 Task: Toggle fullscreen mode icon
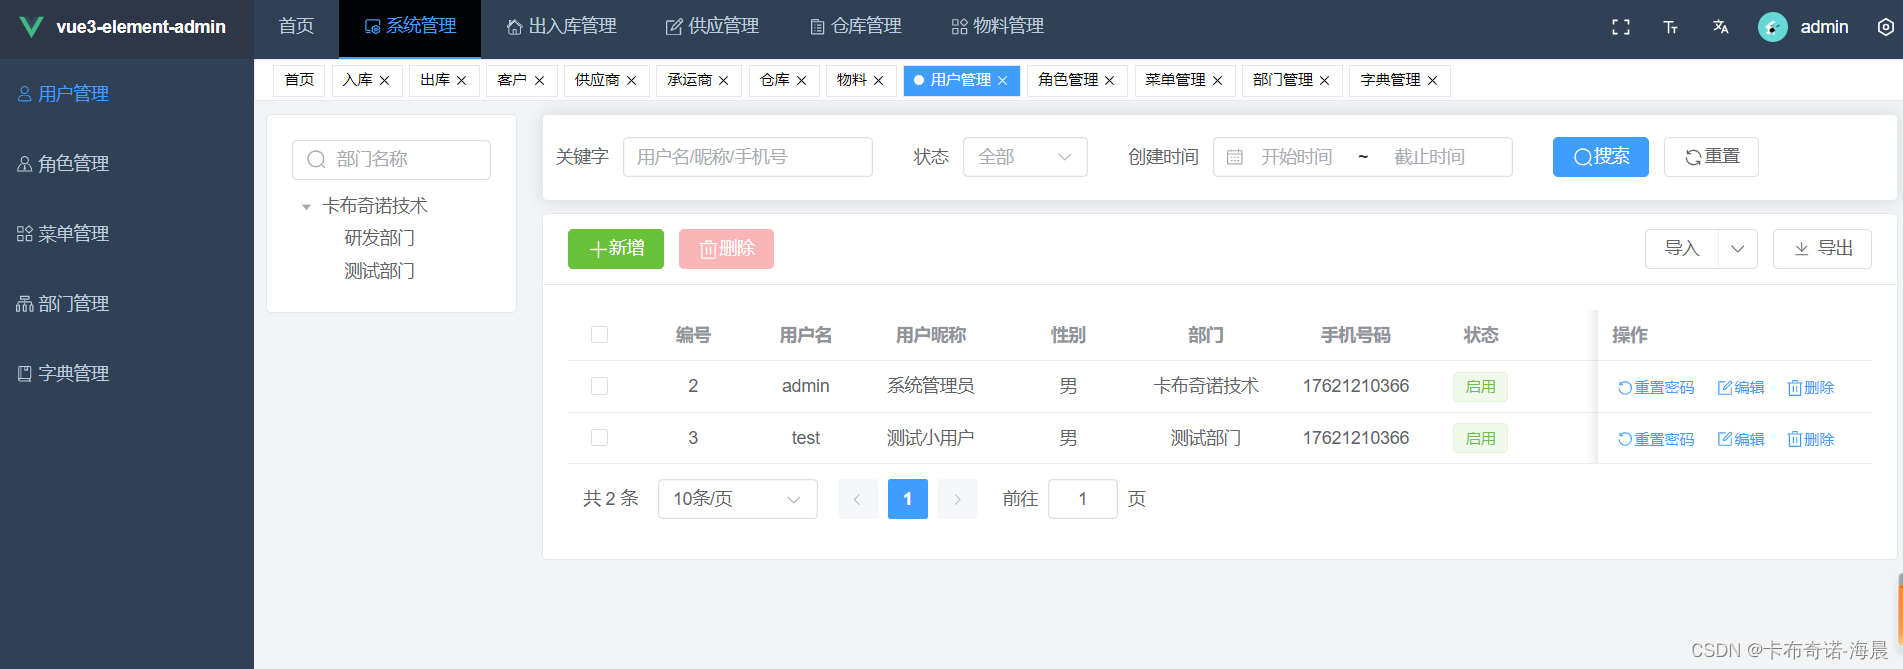tap(1621, 27)
